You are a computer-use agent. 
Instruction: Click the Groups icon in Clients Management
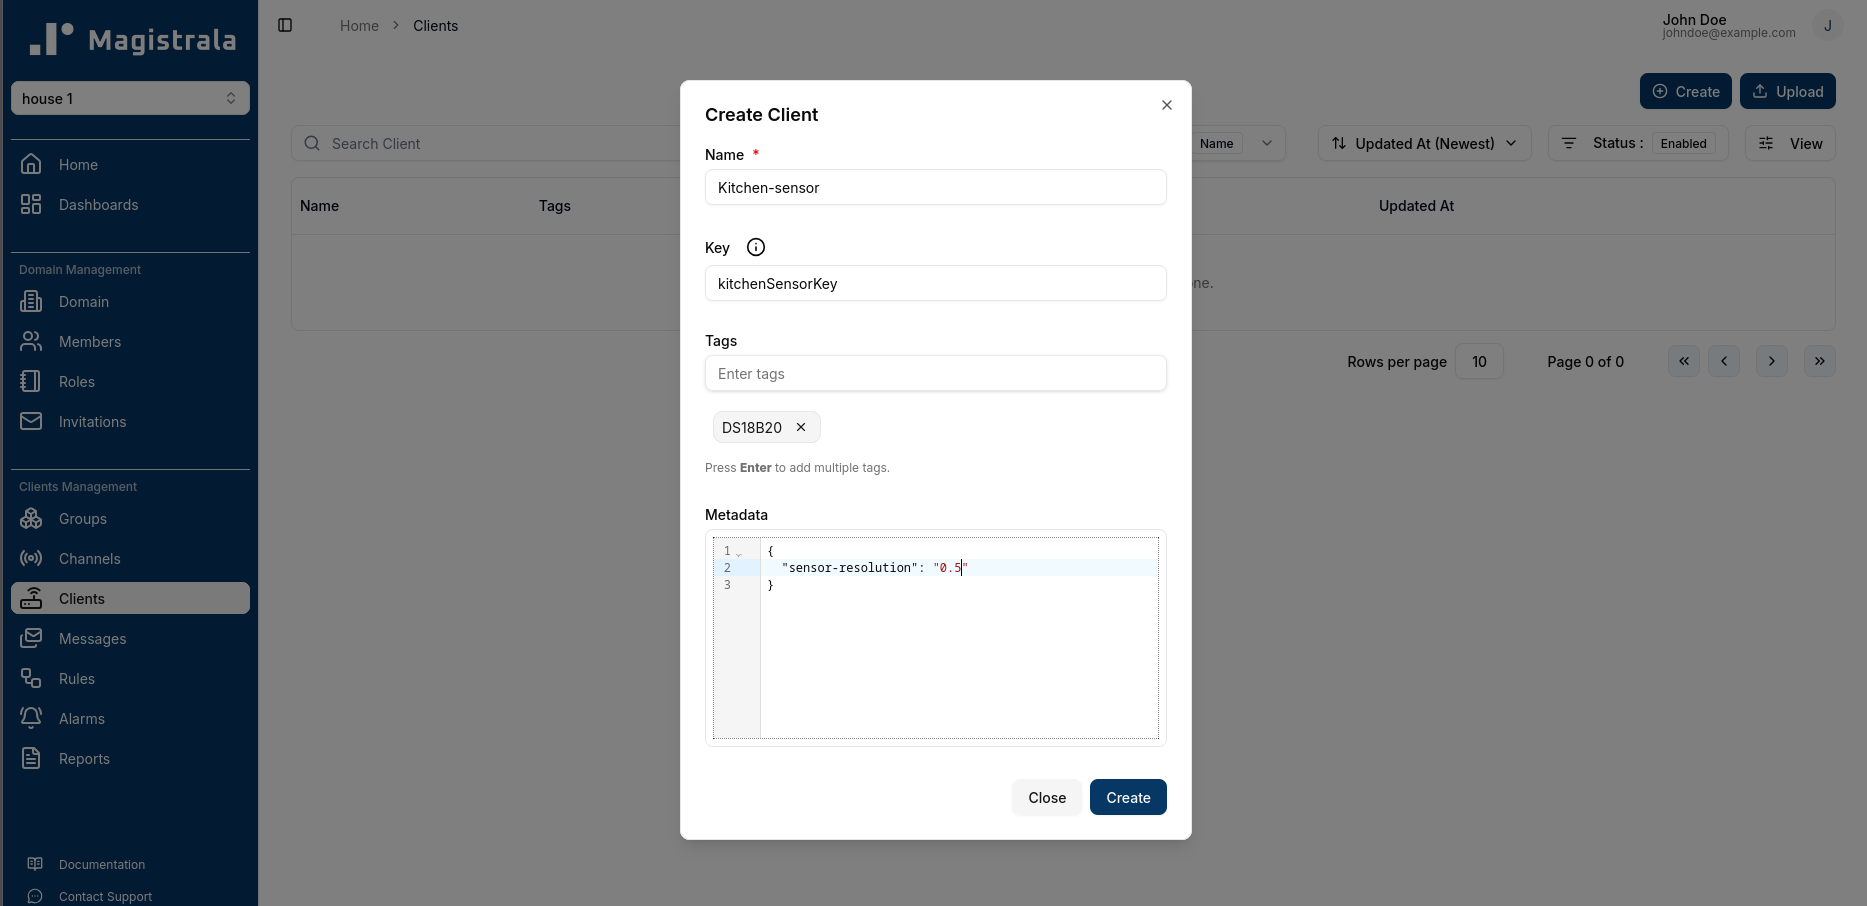tap(32, 518)
